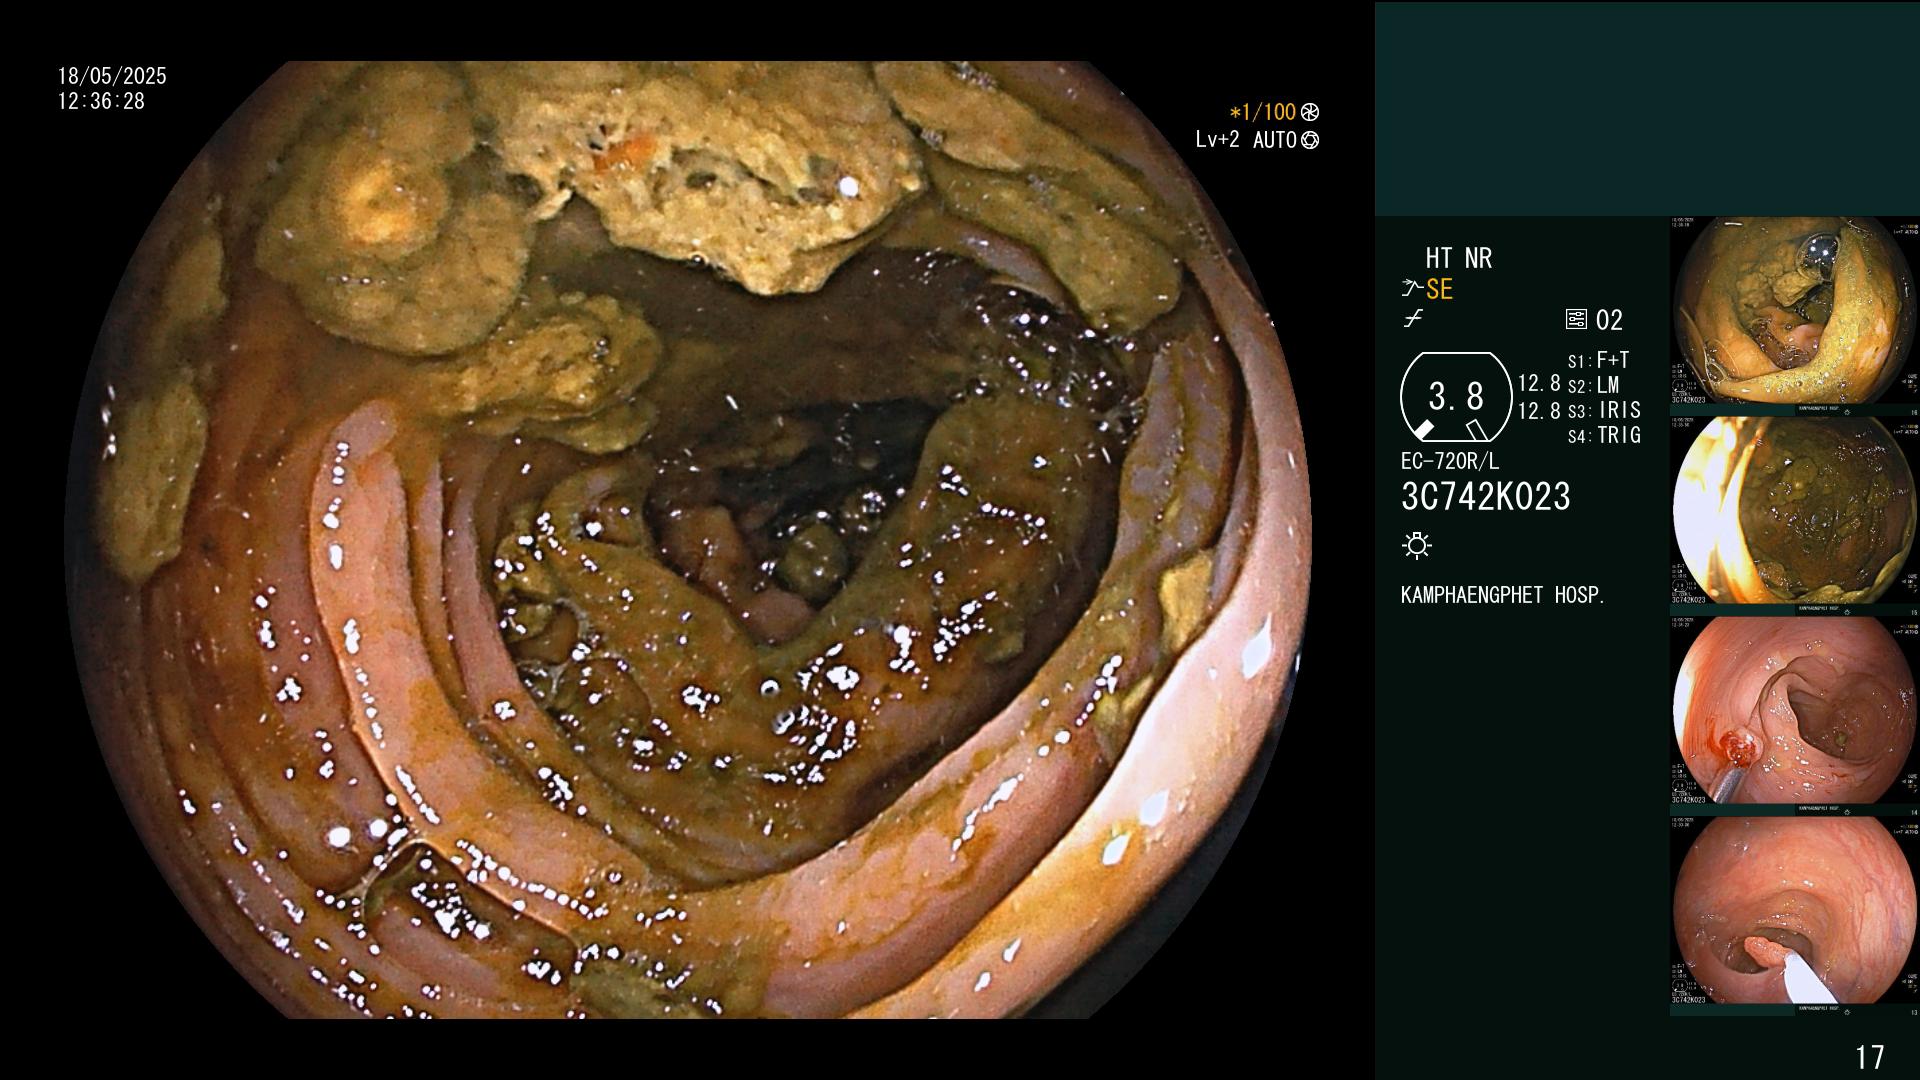
Task: Click the AUTO iris aperture icon
Action: [x=1310, y=140]
